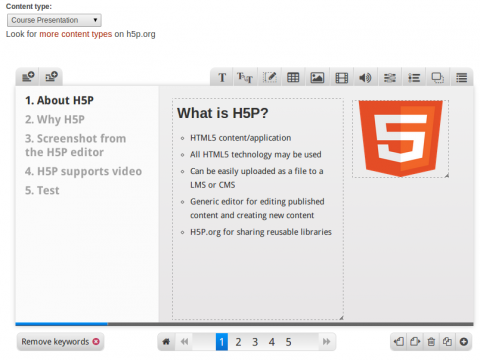Click the add sub-keyword icon above the keyword list

point(51,77)
